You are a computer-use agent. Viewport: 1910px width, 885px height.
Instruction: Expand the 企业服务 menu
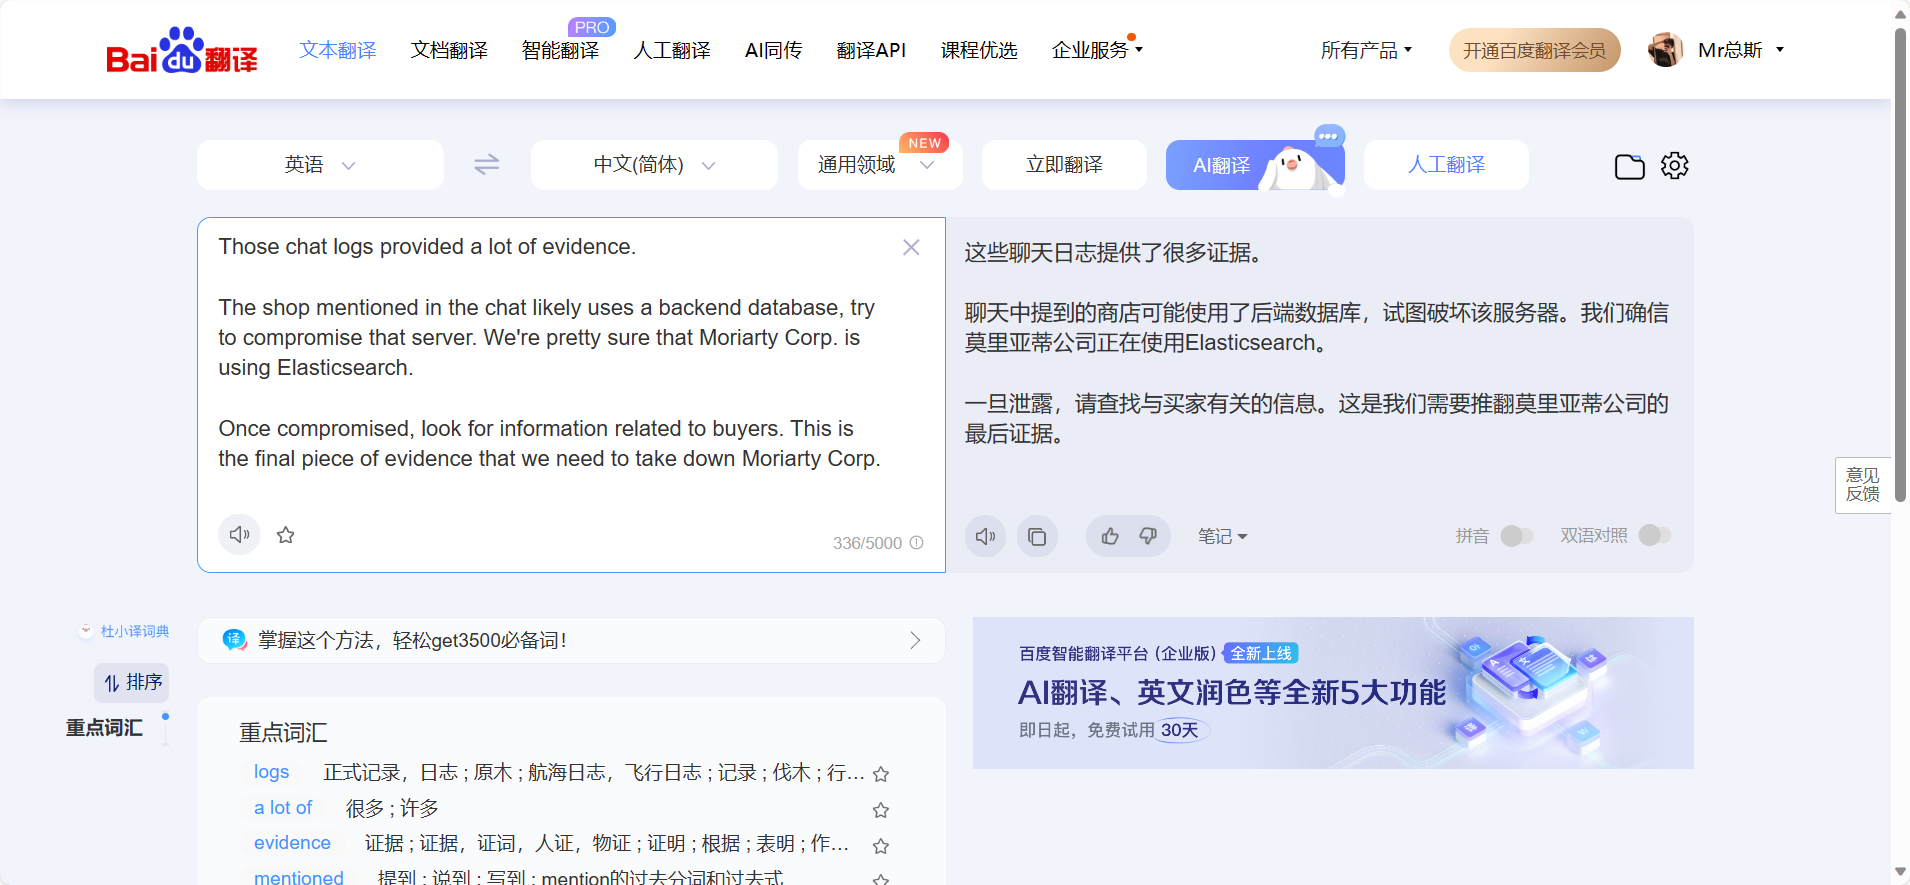pos(1097,50)
